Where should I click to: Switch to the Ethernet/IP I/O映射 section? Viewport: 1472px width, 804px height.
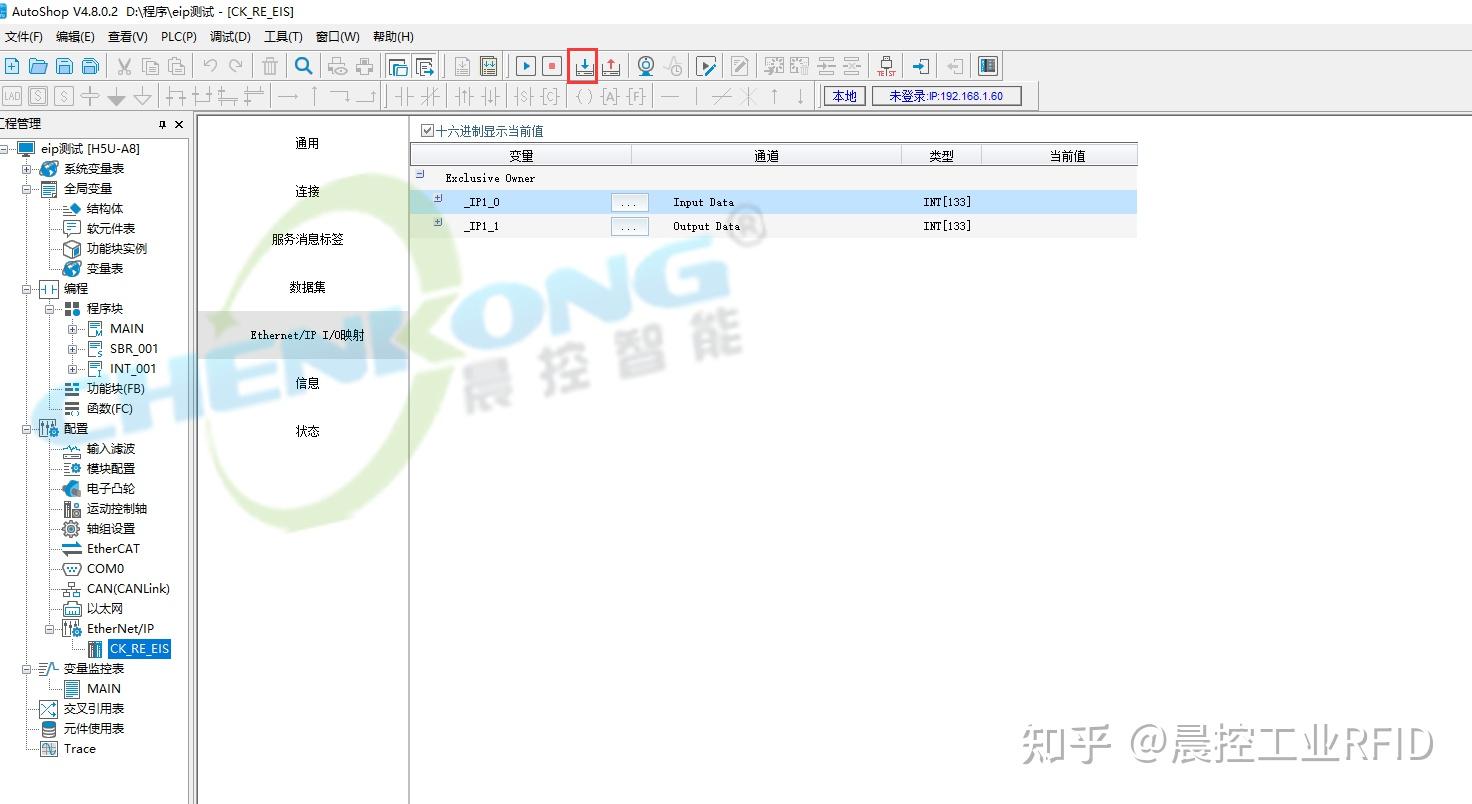point(307,335)
